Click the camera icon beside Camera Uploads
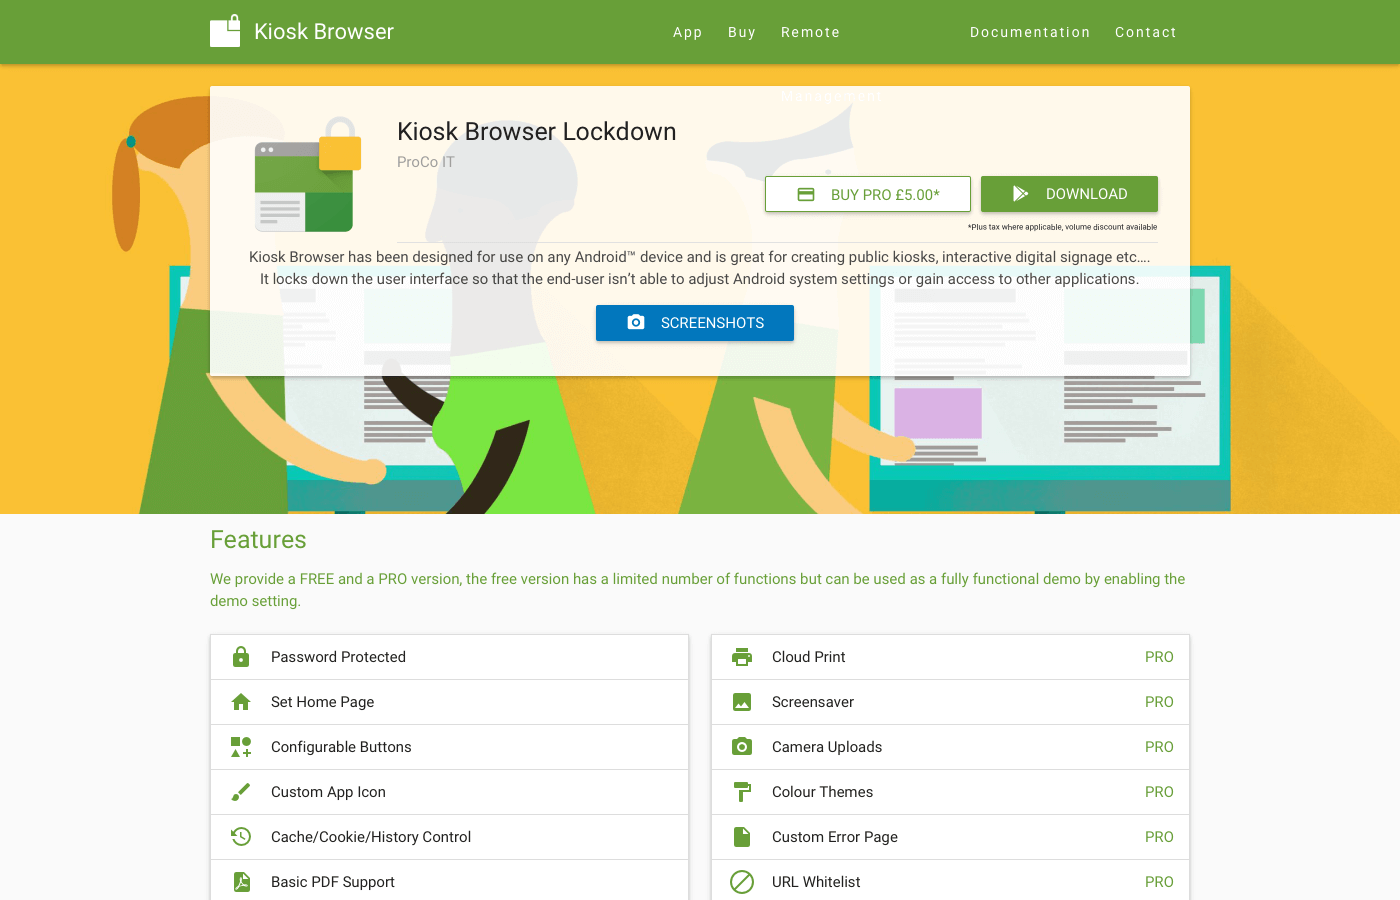Viewport: 1400px width, 900px height. [x=742, y=746]
